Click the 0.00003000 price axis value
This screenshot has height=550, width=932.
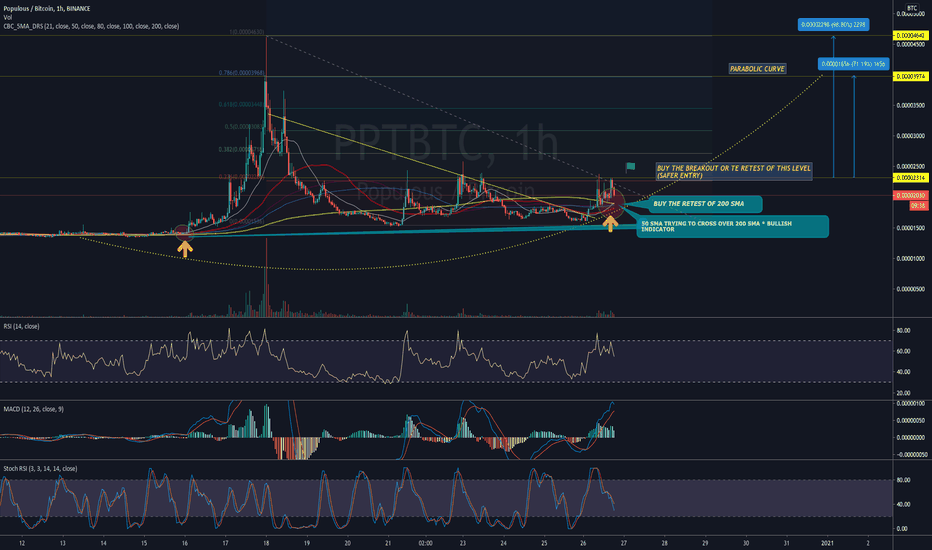click(911, 136)
